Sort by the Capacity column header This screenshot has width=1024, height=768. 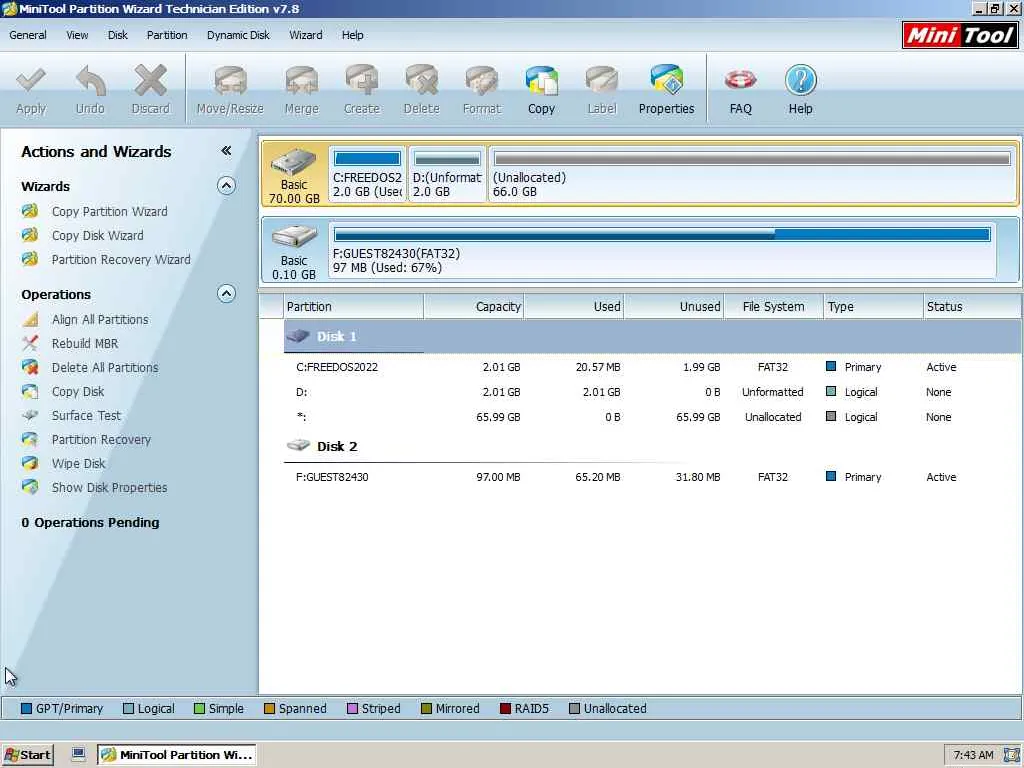(x=473, y=307)
